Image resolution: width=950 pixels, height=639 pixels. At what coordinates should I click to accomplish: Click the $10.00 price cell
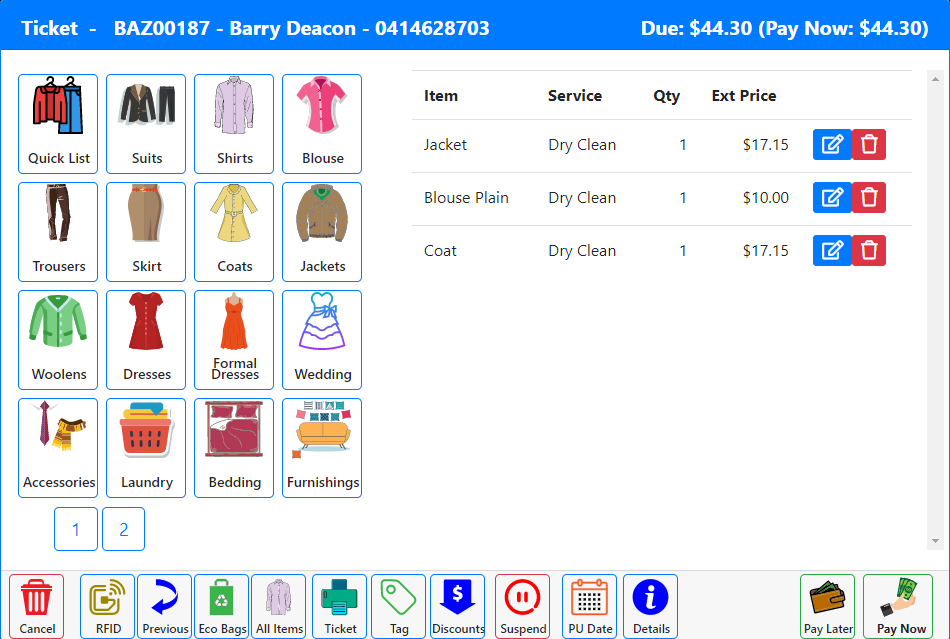tap(766, 197)
